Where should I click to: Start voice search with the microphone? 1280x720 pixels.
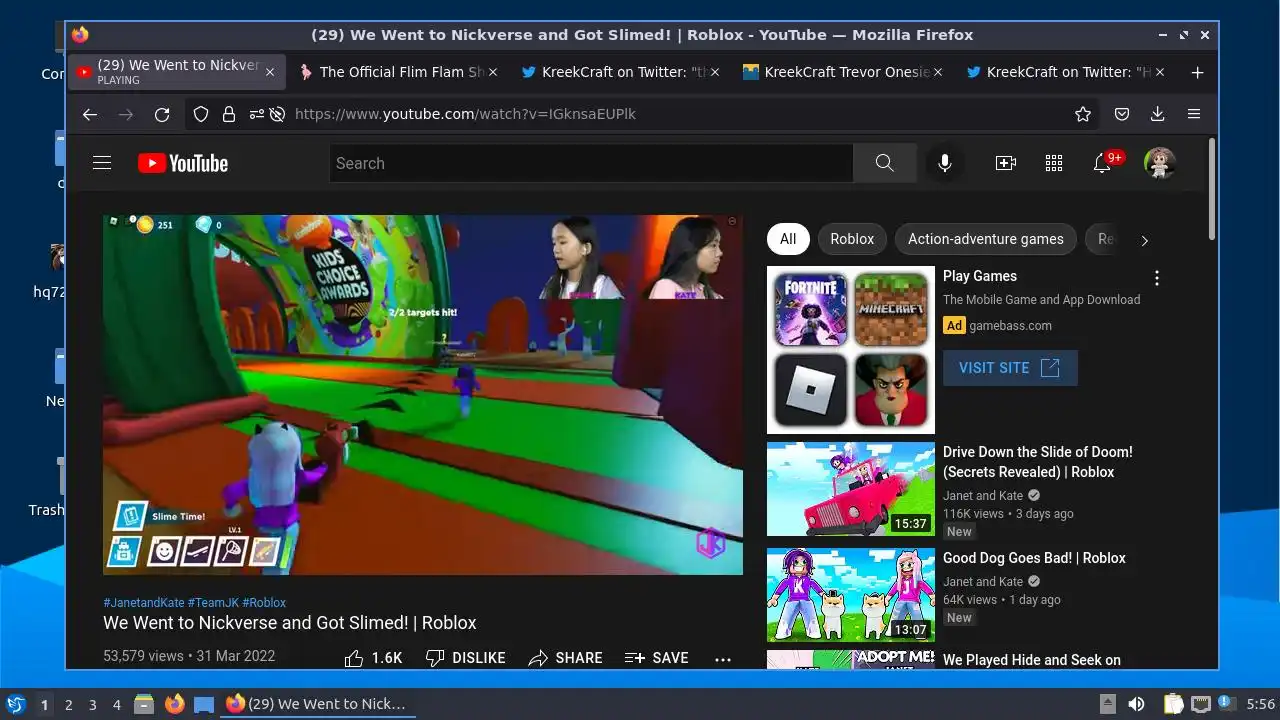coord(944,163)
